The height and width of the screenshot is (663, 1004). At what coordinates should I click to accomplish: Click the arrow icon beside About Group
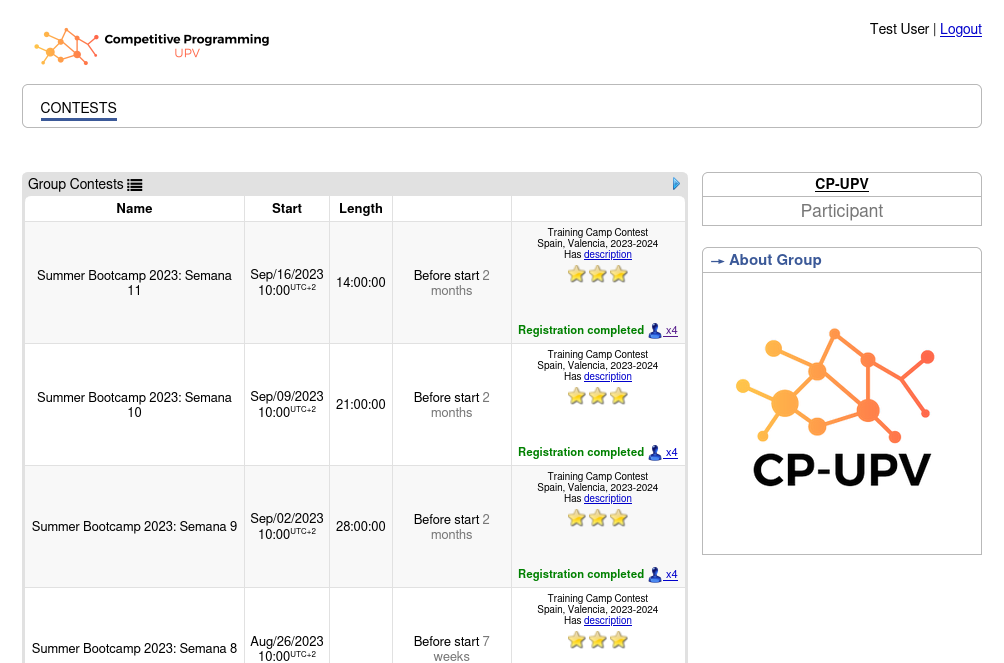(x=717, y=261)
